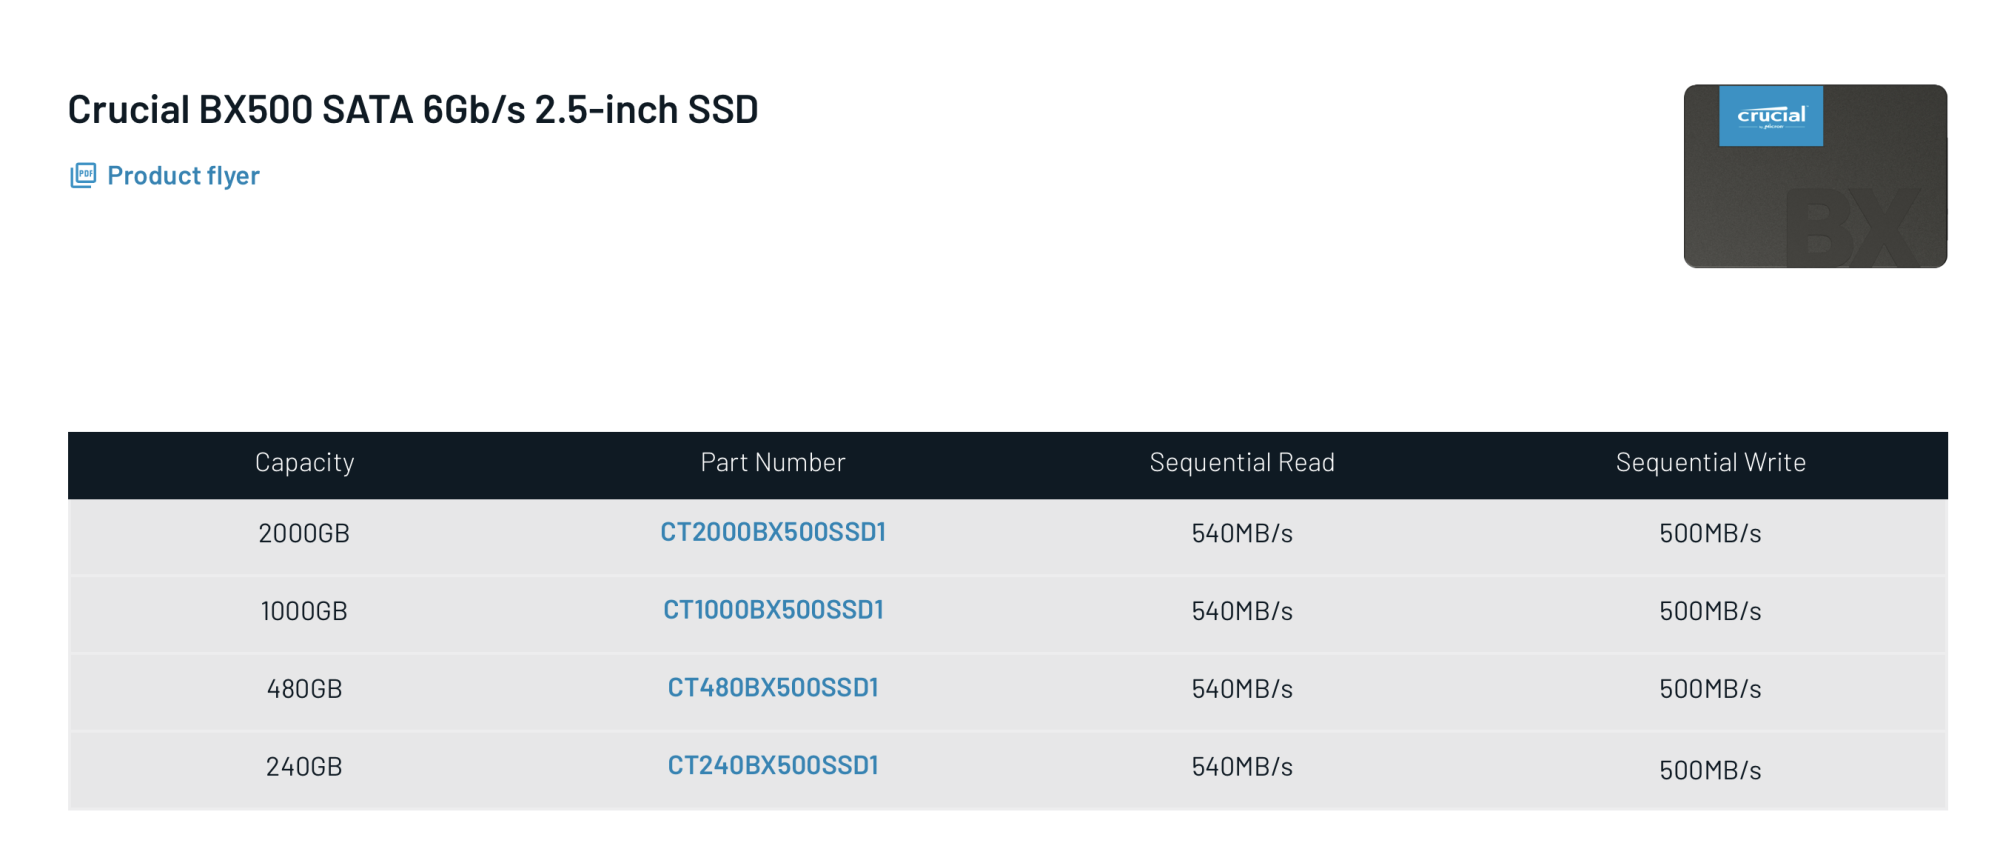Open part number CT240BX500SSD1
This screenshot has width=2000, height=849.
(773, 766)
